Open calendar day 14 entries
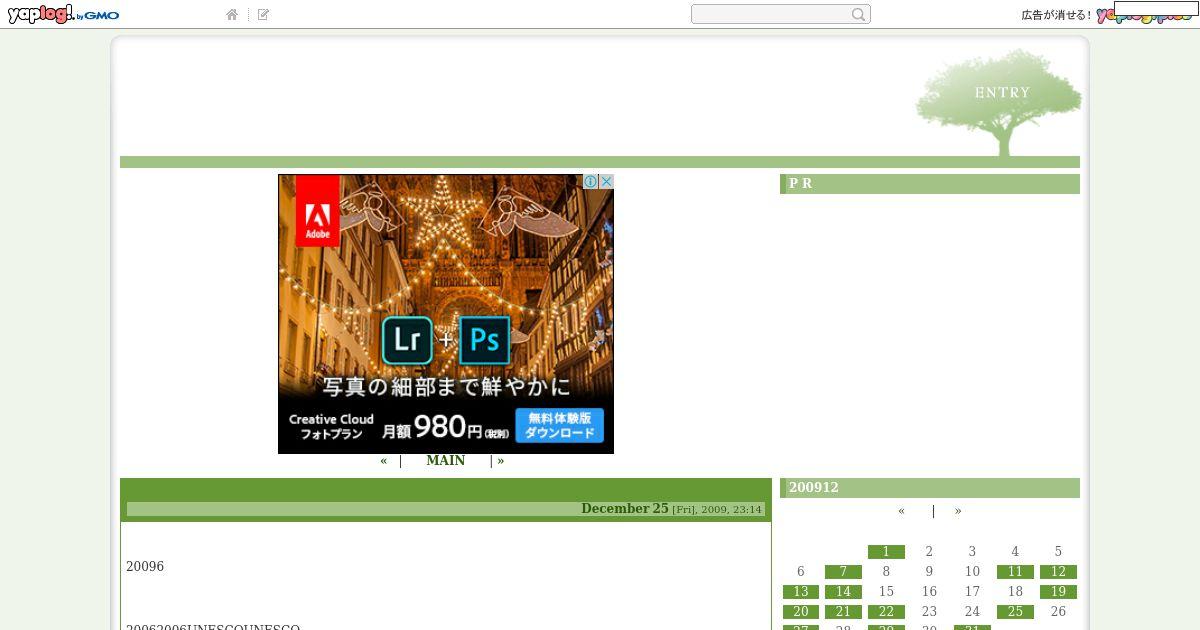1200x630 pixels. tap(843, 592)
